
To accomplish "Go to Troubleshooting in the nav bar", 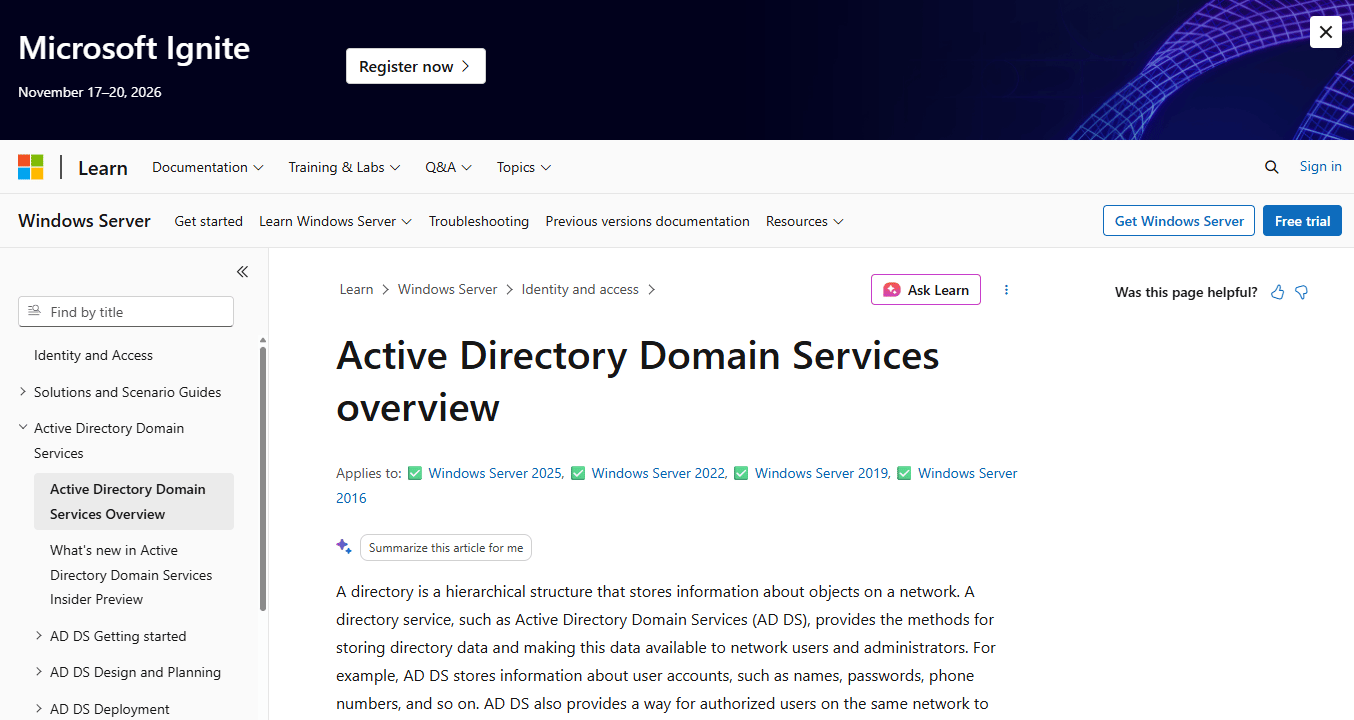I will tap(479, 221).
